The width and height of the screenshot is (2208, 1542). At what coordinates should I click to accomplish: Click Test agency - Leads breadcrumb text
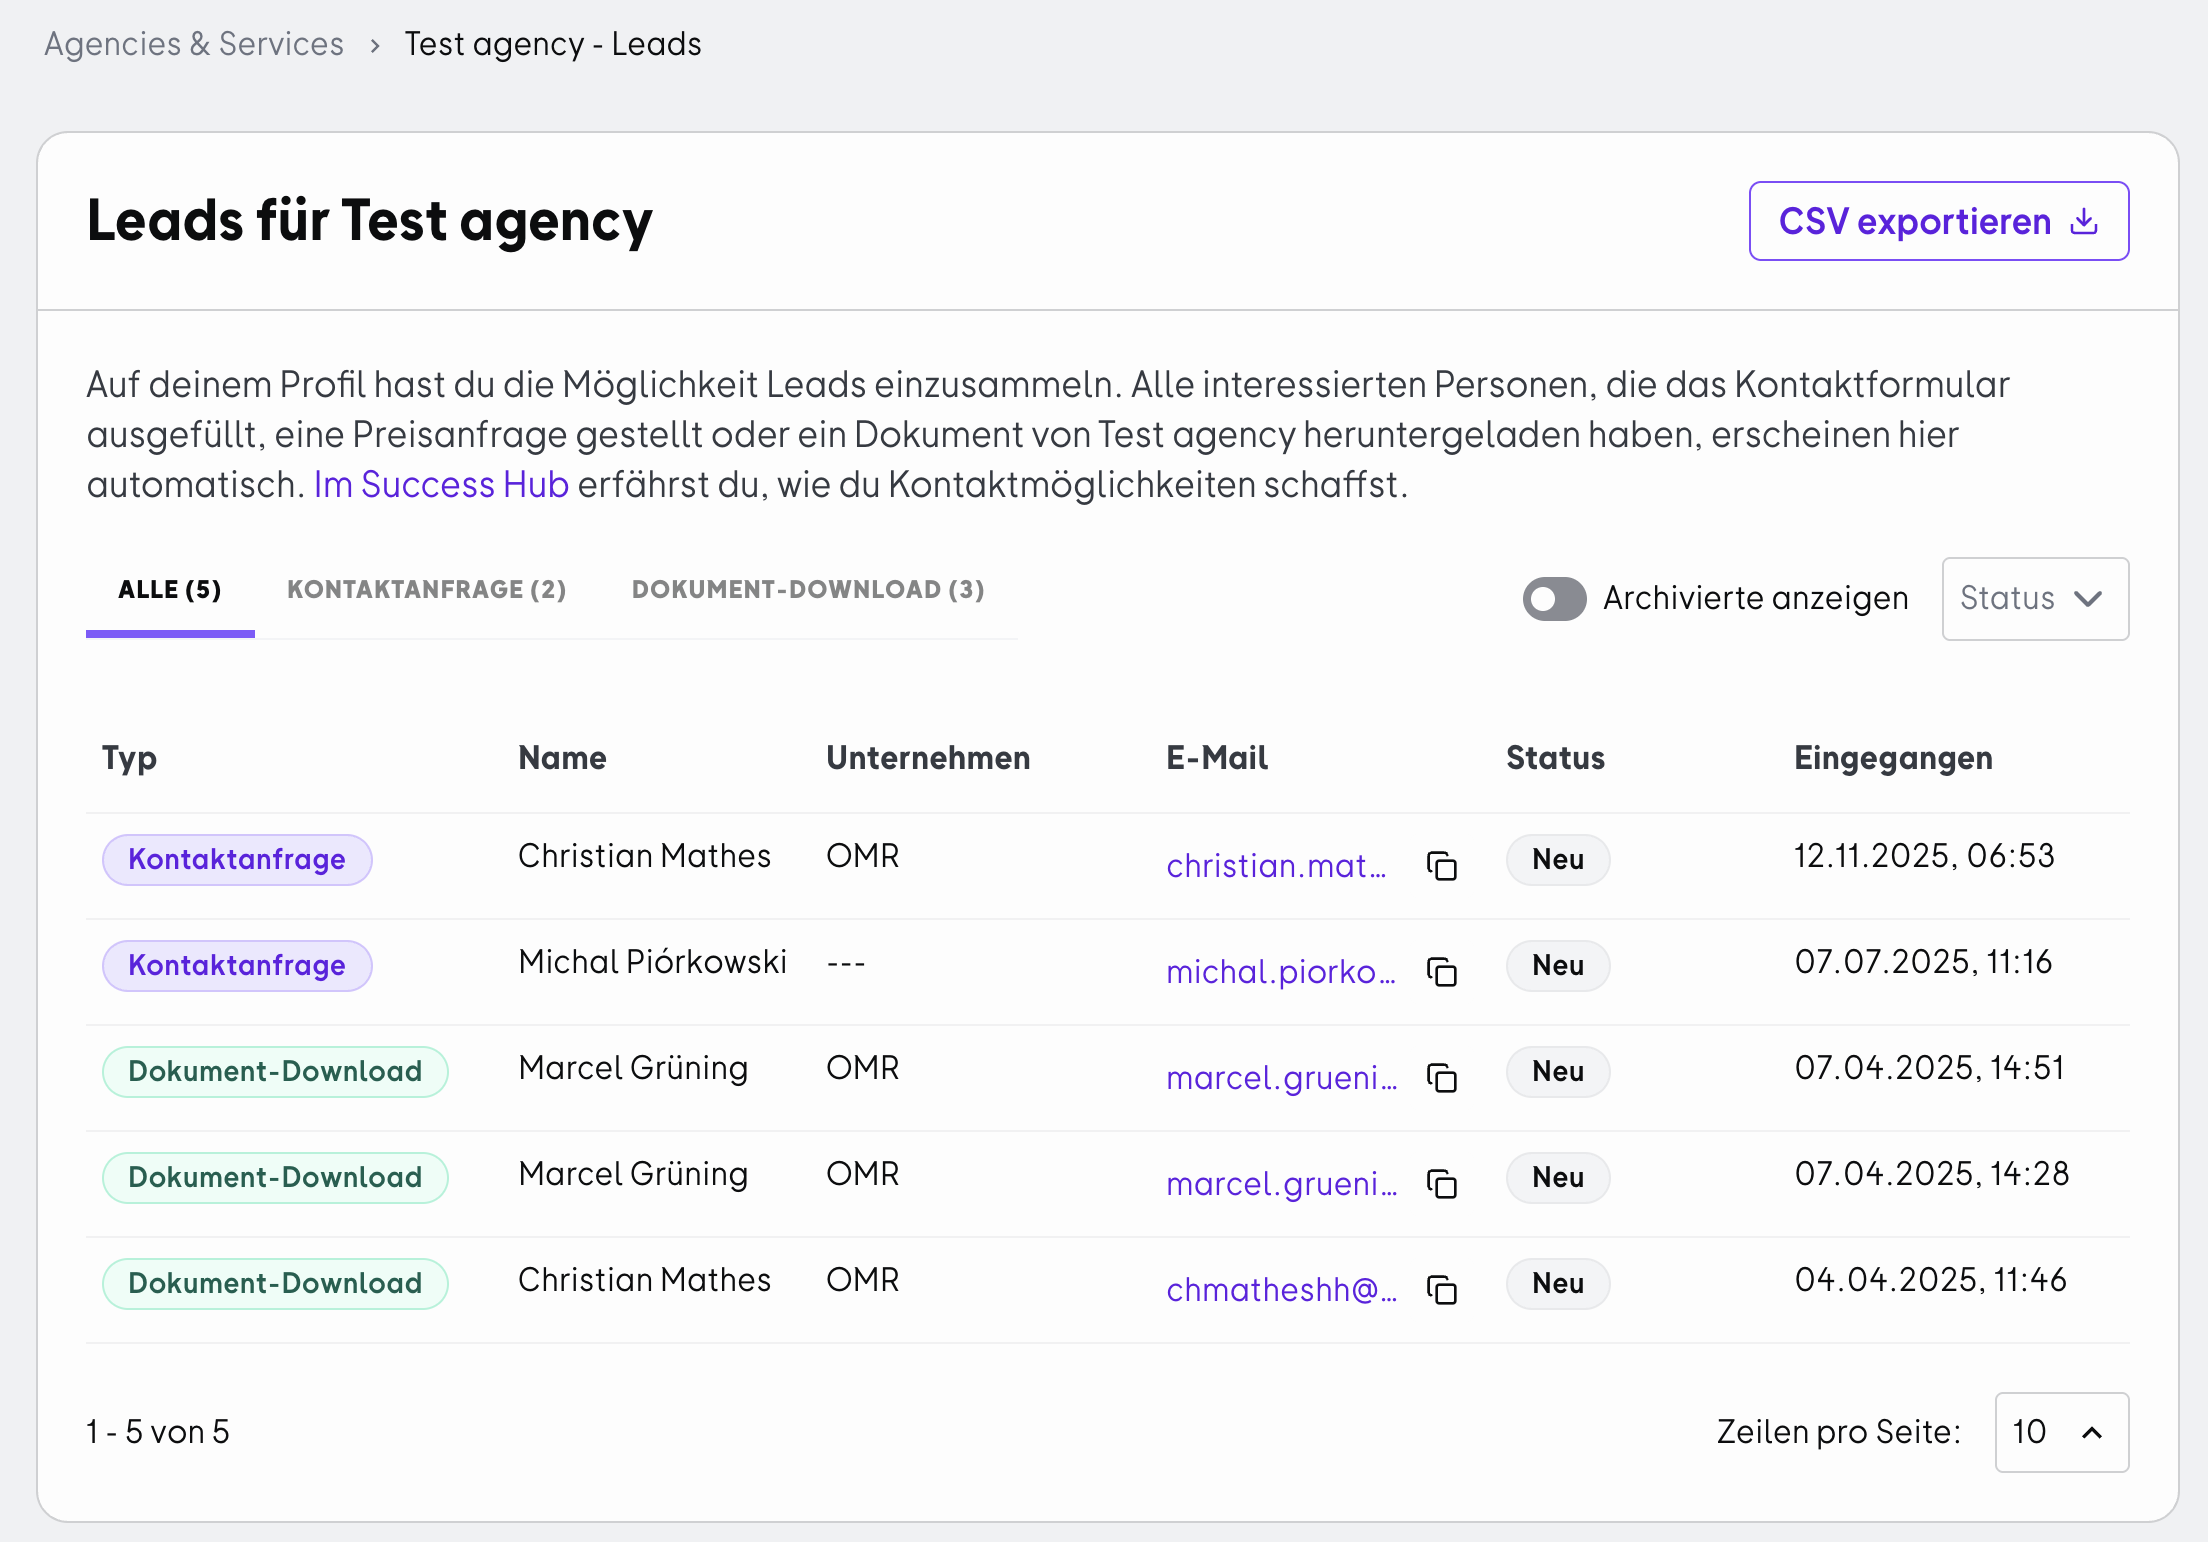coord(553,44)
